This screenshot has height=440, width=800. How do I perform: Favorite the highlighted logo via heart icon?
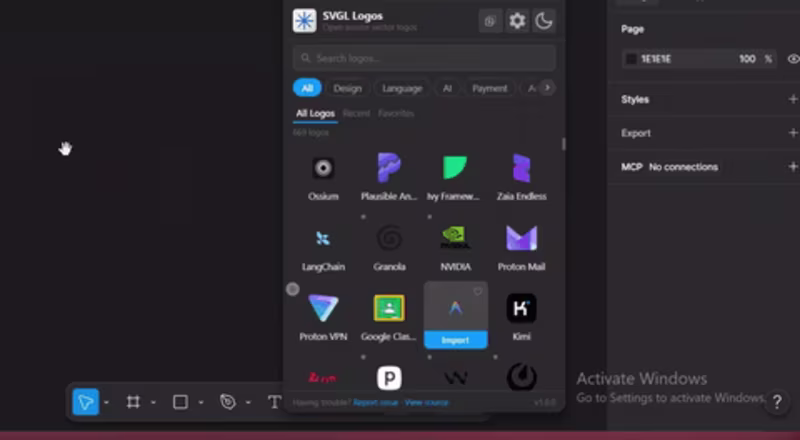[x=478, y=291]
